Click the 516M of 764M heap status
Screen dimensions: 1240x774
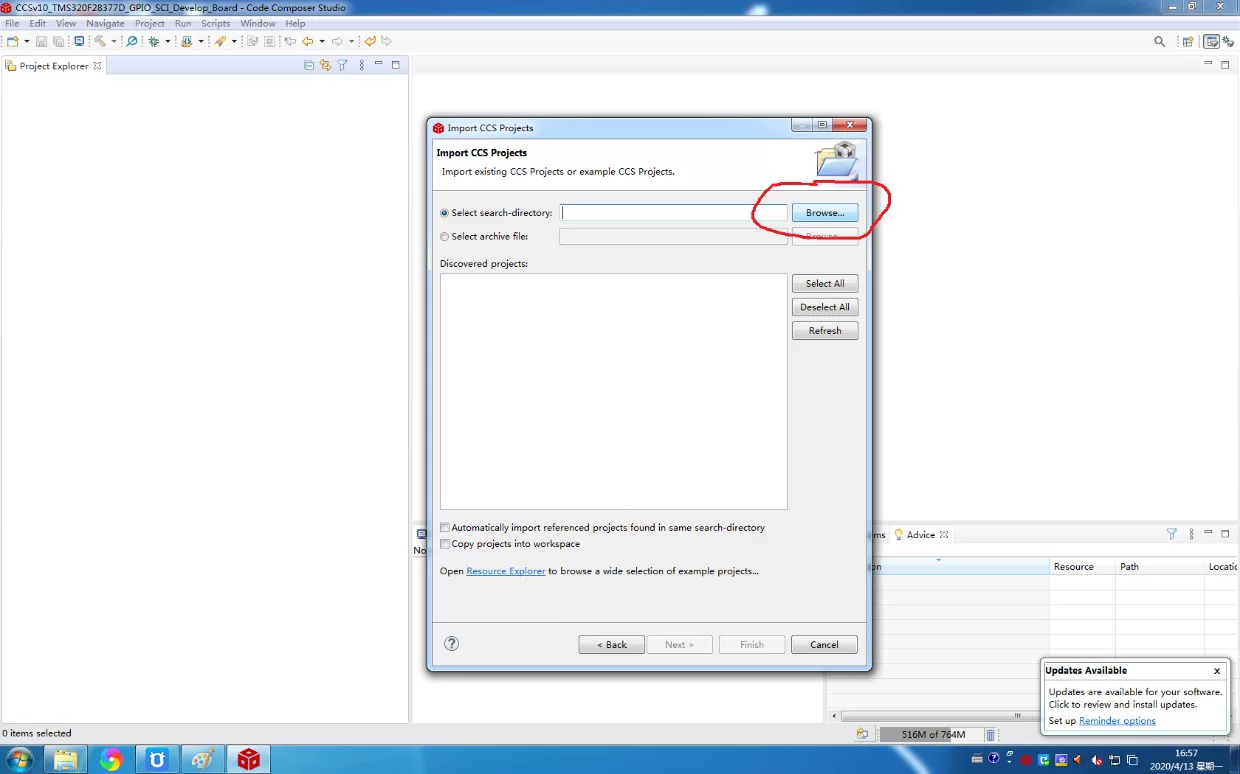pos(933,734)
